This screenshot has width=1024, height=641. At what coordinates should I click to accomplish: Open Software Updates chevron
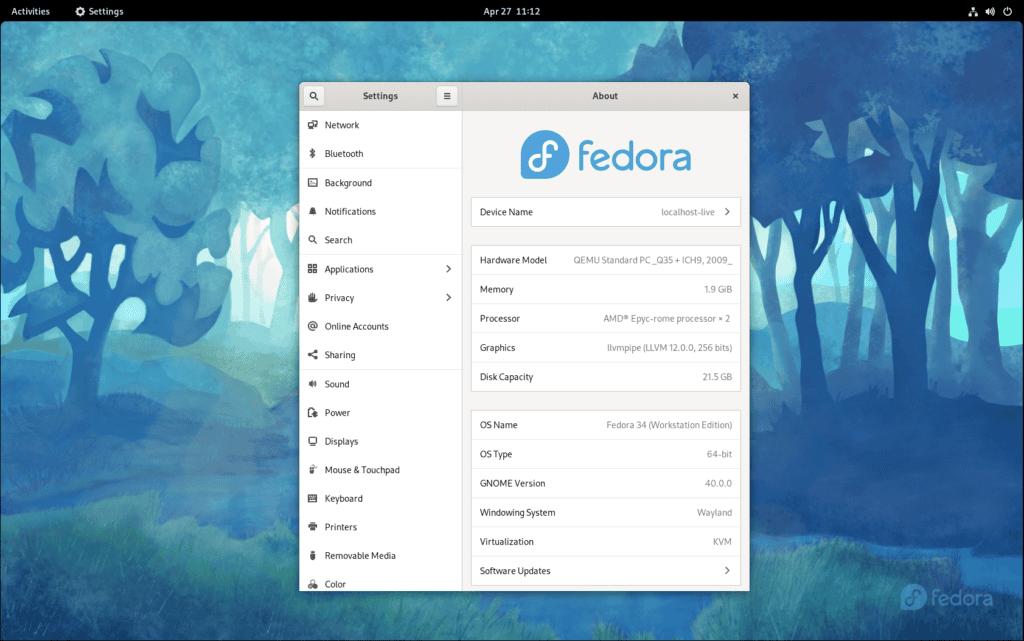click(x=727, y=571)
